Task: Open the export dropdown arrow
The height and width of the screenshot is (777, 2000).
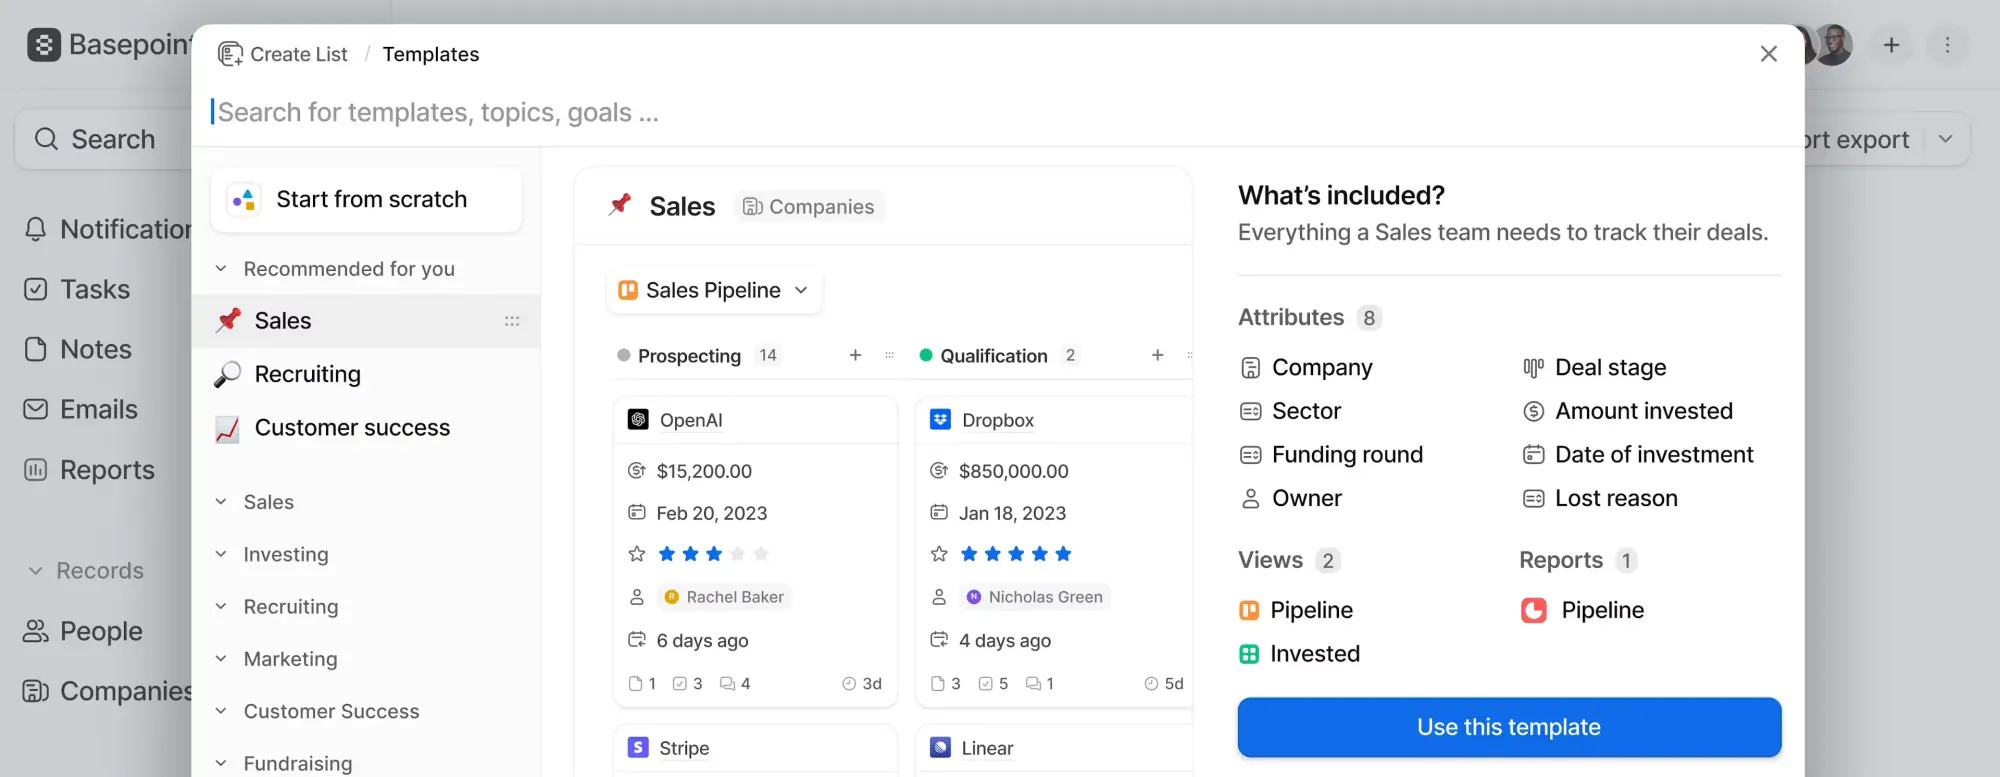Action: (x=1945, y=139)
